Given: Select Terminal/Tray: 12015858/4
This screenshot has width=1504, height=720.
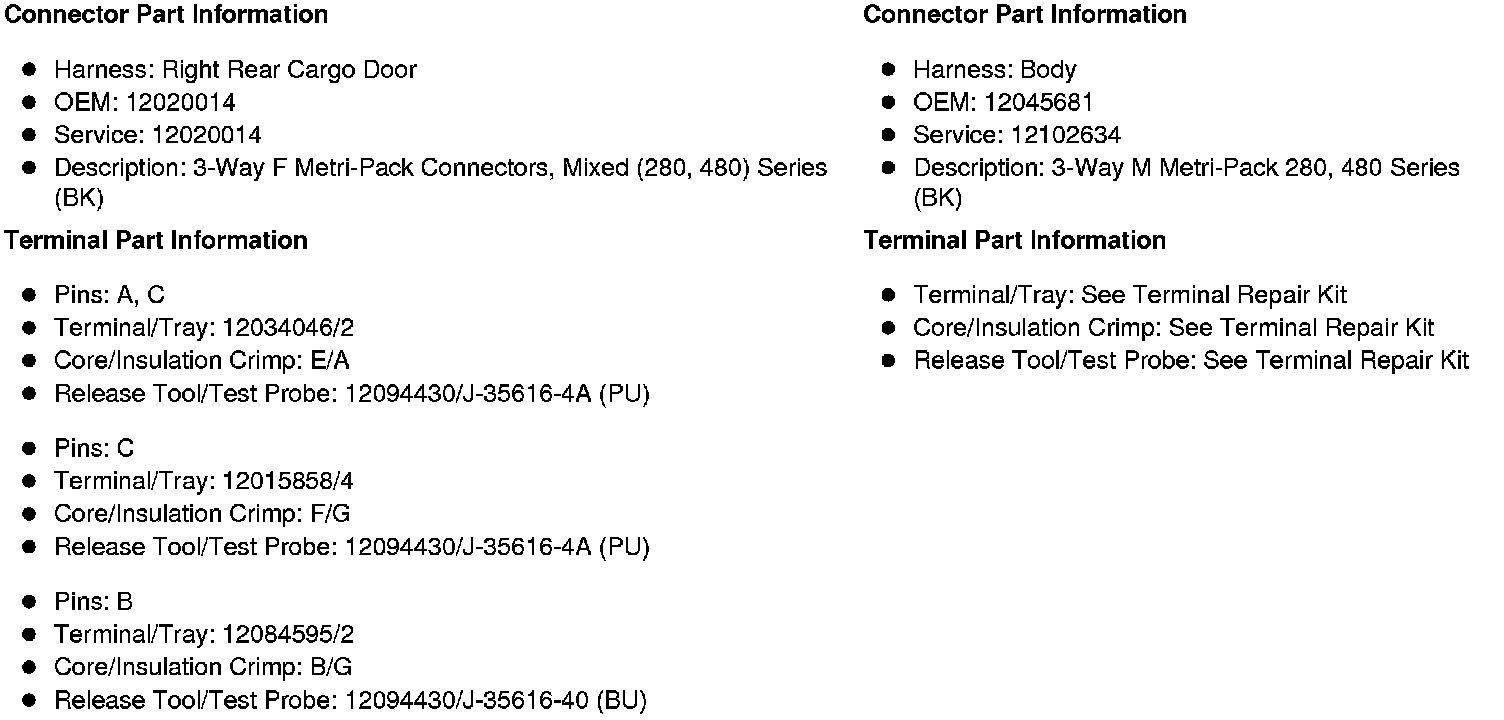Looking at the screenshot, I should 204,482.
